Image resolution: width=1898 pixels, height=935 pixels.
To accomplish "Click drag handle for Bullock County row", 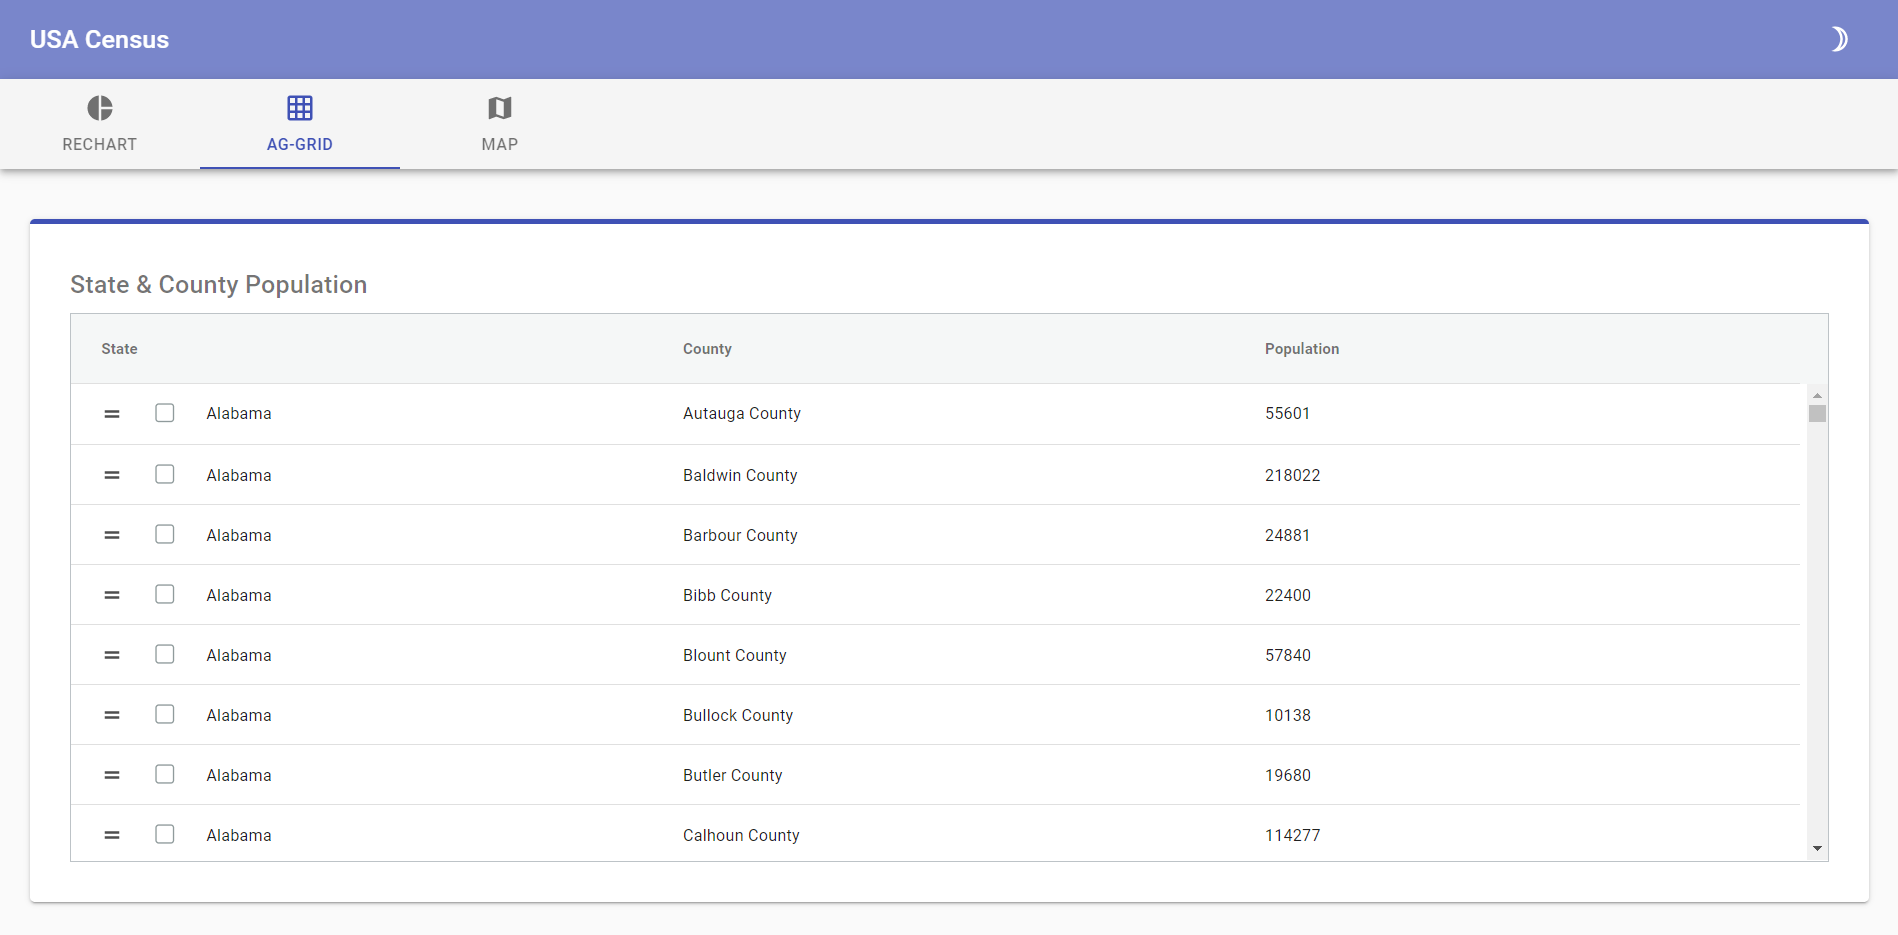I will [x=112, y=715].
